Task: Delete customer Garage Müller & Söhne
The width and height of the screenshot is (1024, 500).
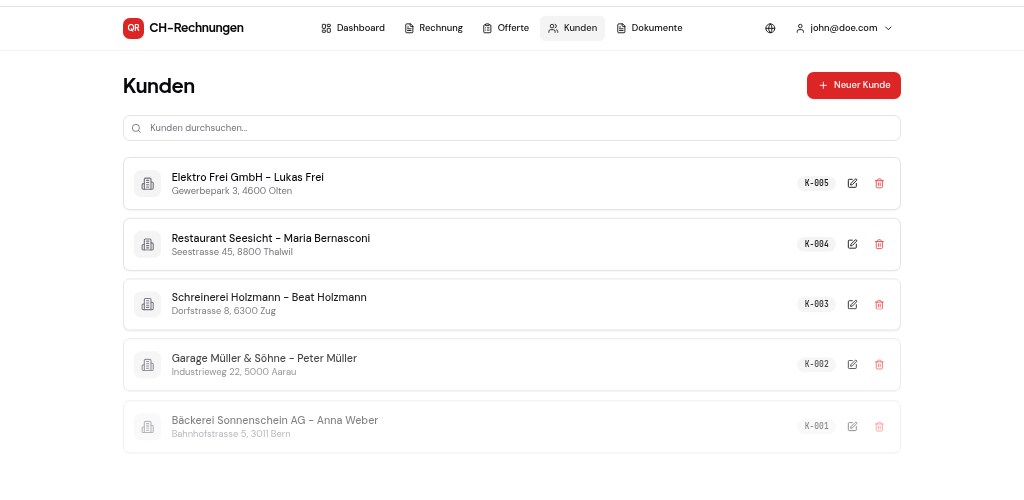Action: point(879,364)
